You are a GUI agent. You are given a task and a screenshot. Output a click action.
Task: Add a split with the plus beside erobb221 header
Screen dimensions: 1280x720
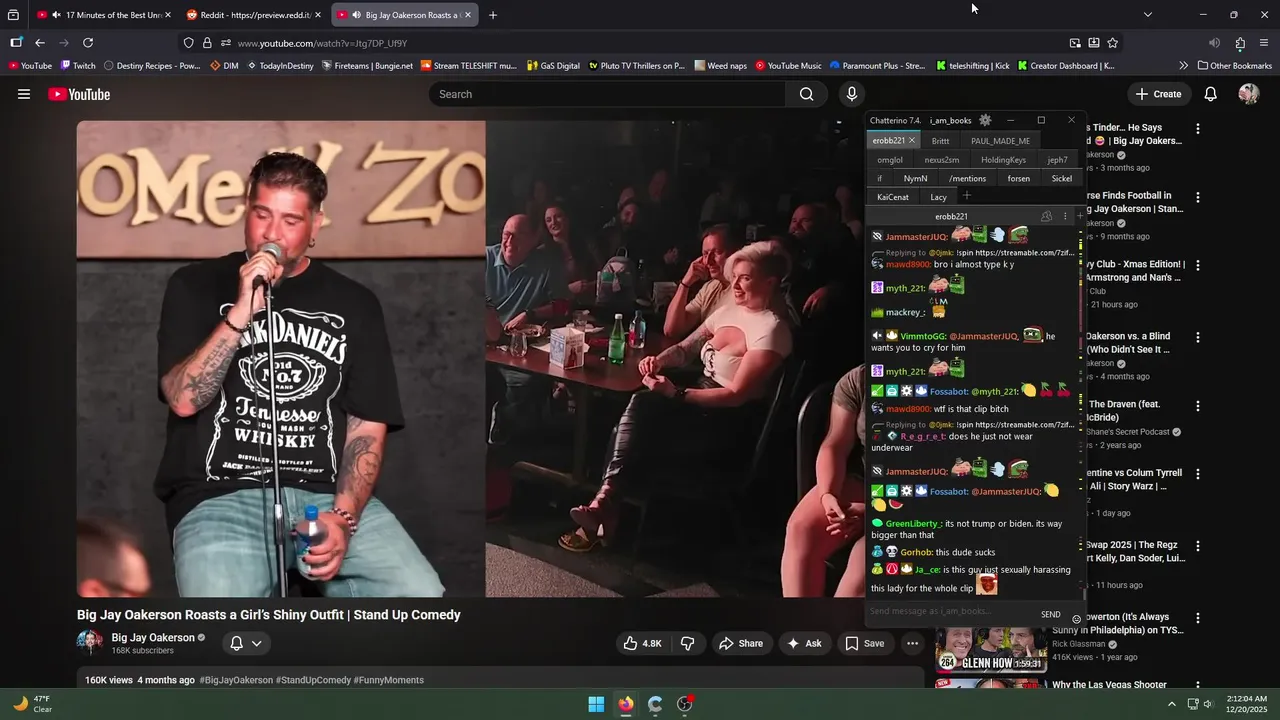click(x=1079, y=216)
